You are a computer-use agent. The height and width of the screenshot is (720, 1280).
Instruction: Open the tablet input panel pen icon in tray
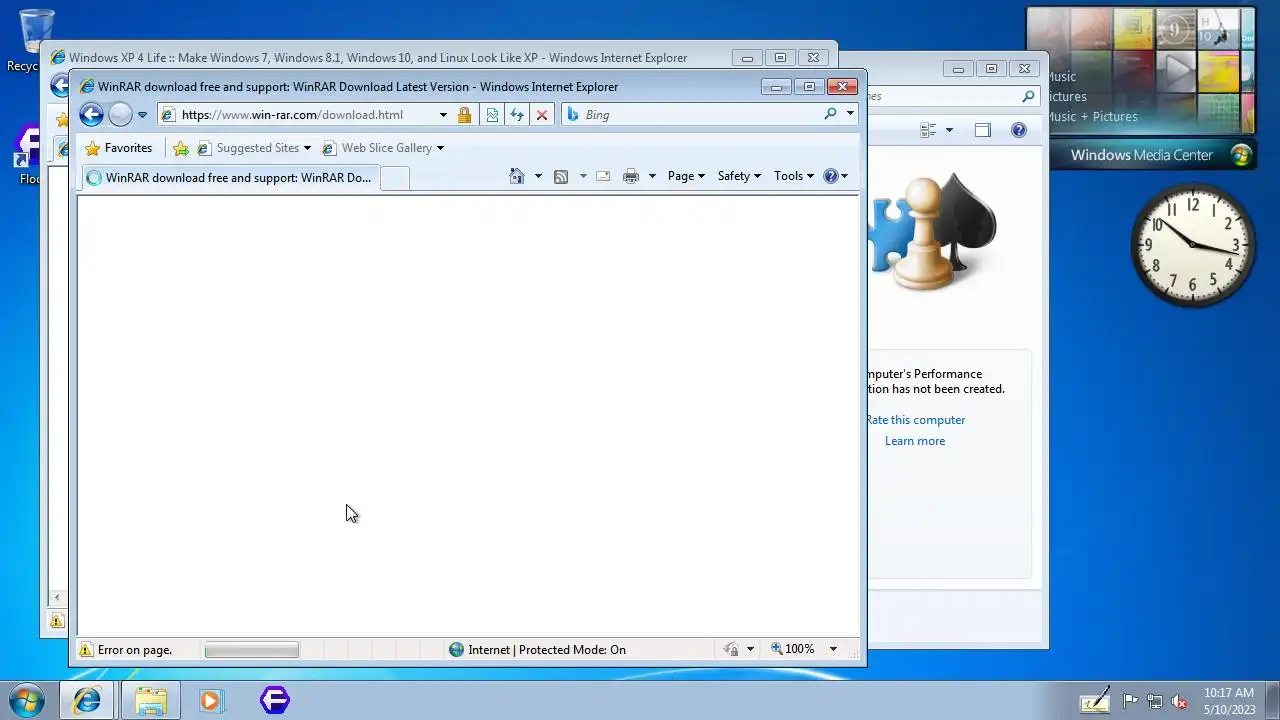[x=1096, y=700]
